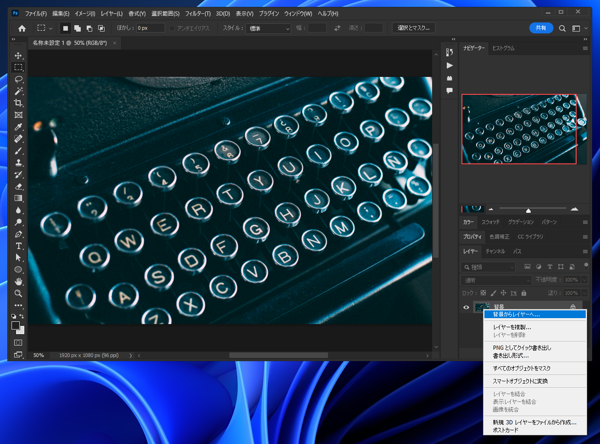Screen dimensions: 600x444
Task: Swap width and height arrows icon
Action: (x=337, y=28)
